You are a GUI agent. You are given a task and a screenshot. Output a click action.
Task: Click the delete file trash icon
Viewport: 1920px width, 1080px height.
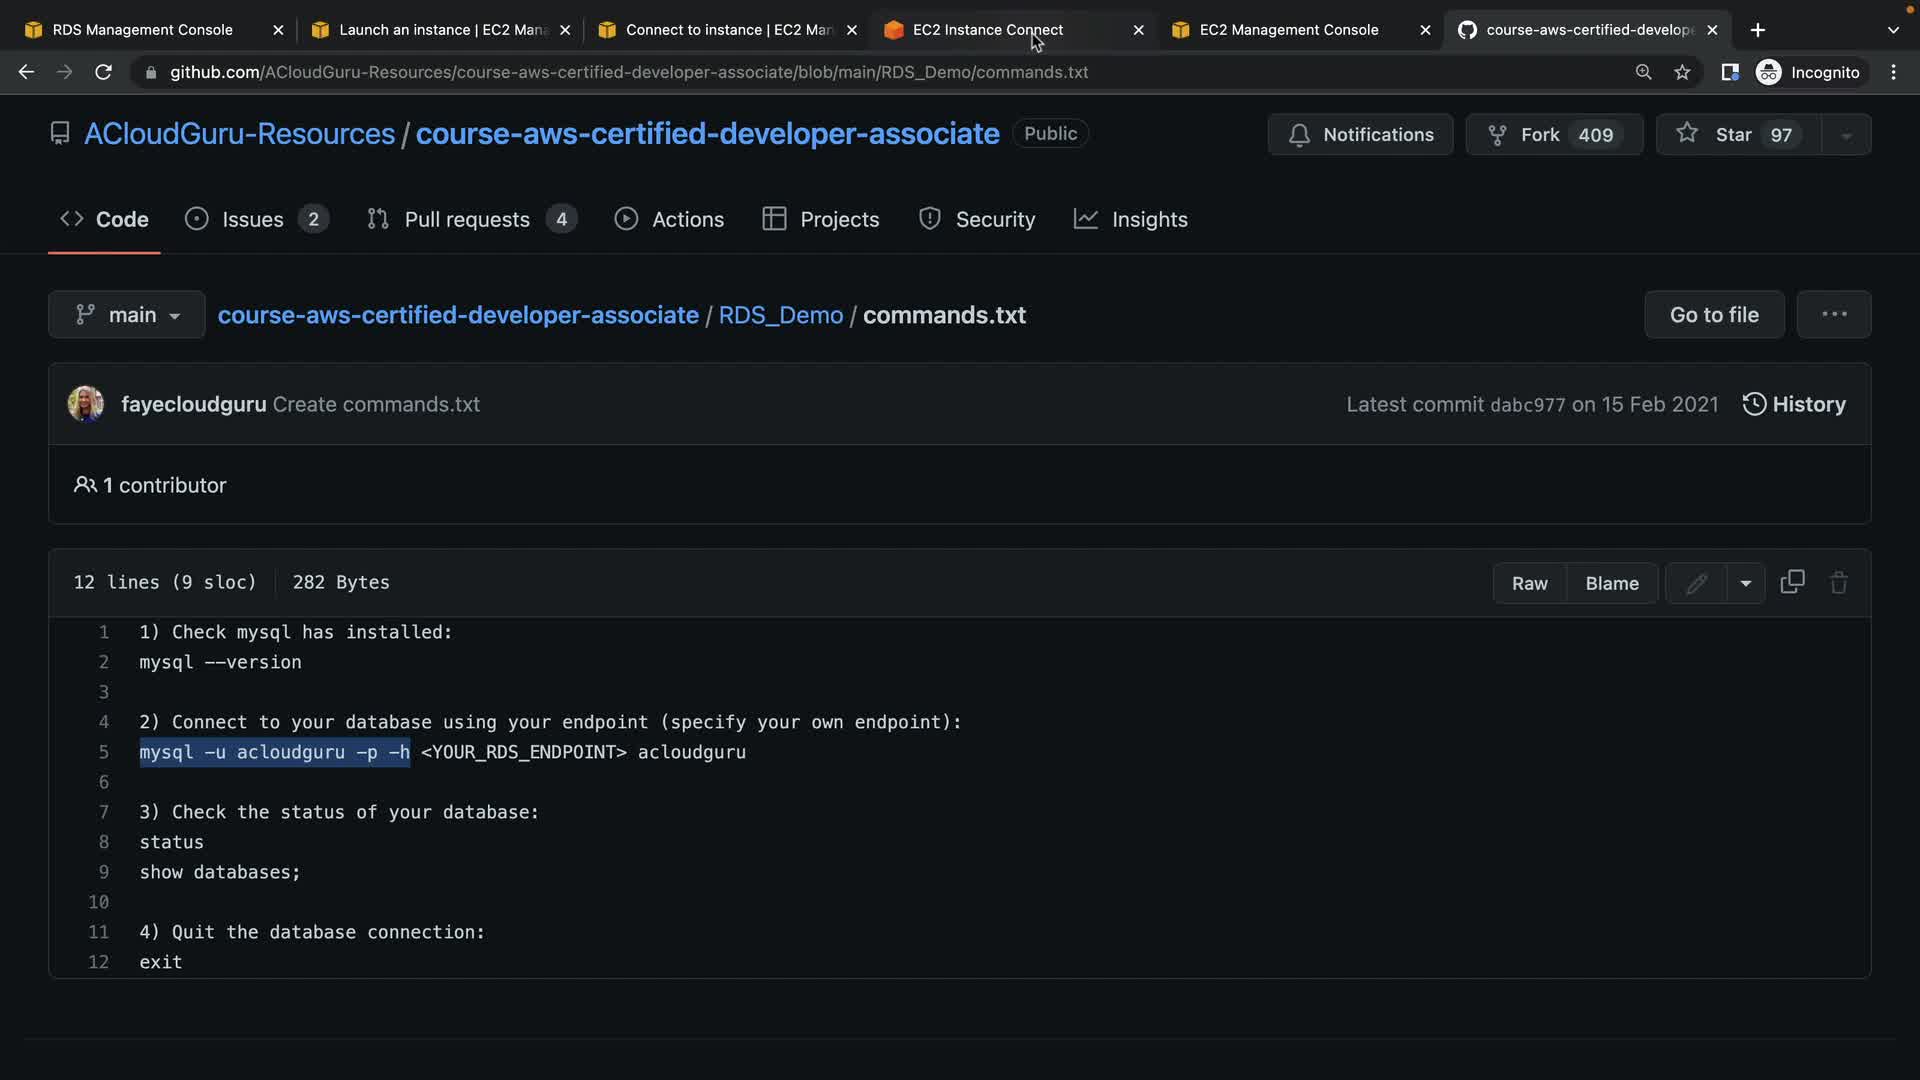(x=1838, y=583)
